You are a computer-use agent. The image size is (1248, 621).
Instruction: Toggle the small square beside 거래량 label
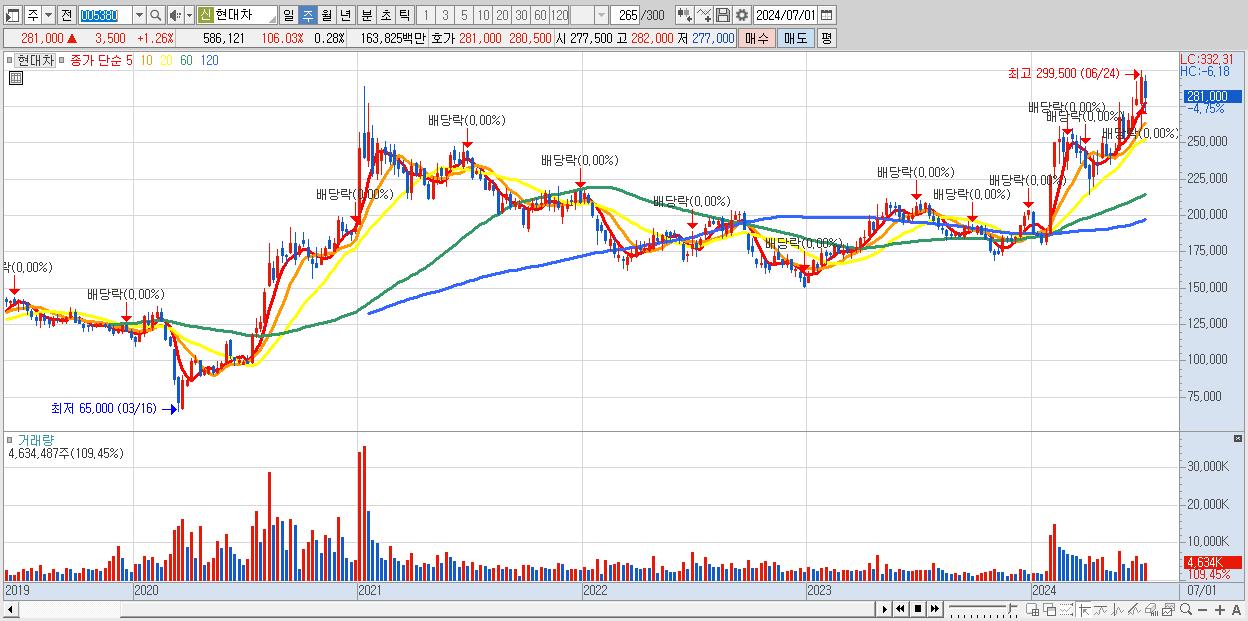pyautogui.click(x=10, y=440)
